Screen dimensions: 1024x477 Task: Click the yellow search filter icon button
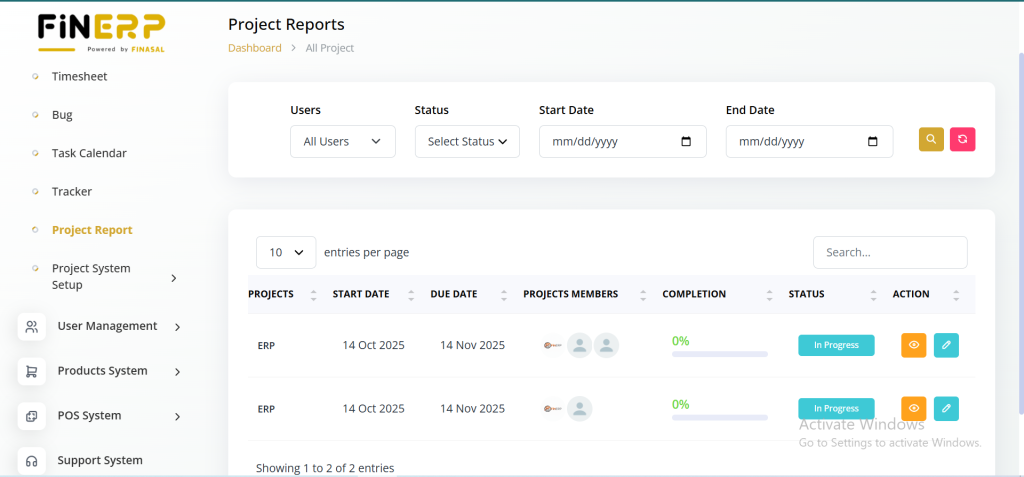pos(931,140)
